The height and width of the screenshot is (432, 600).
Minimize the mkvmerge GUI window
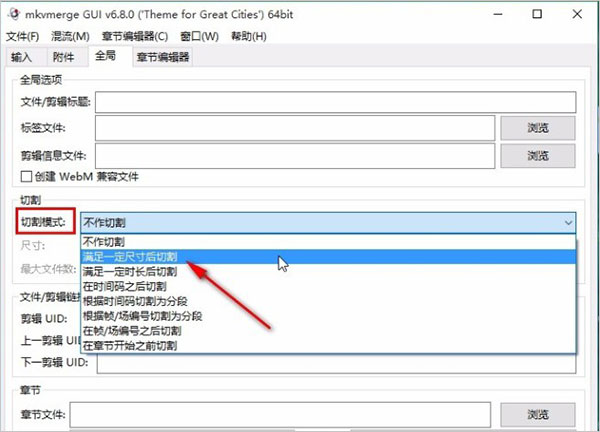pos(498,15)
